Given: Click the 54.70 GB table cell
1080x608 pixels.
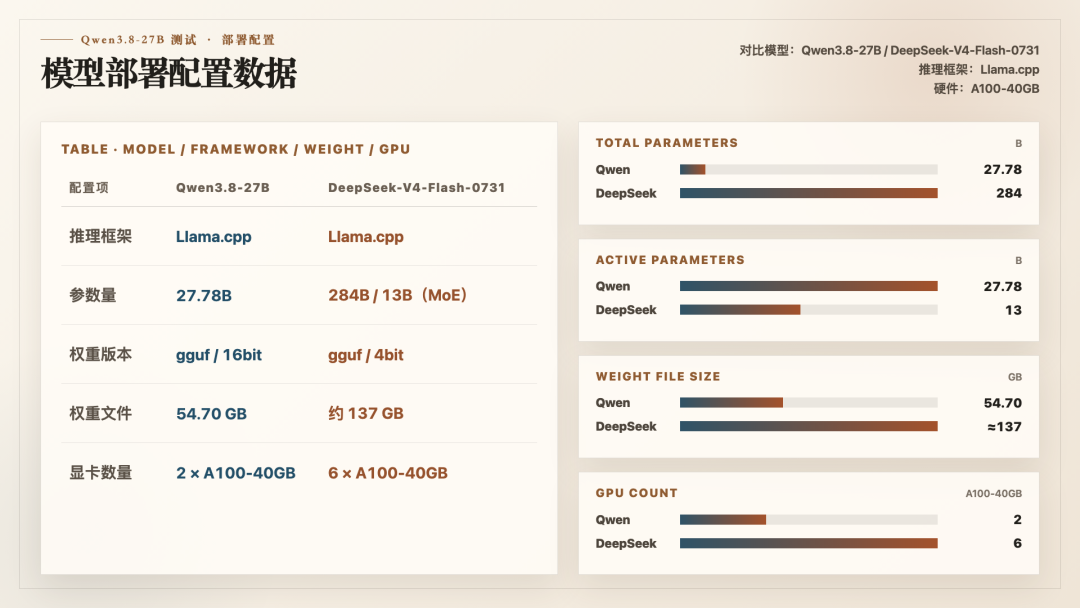Looking at the screenshot, I should pos(211,414).
